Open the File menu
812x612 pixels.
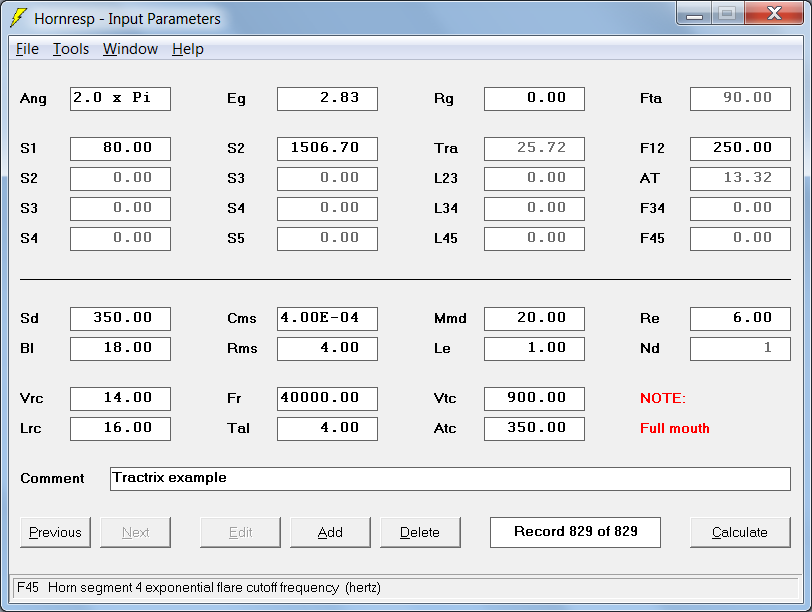[x=27, y=49]
